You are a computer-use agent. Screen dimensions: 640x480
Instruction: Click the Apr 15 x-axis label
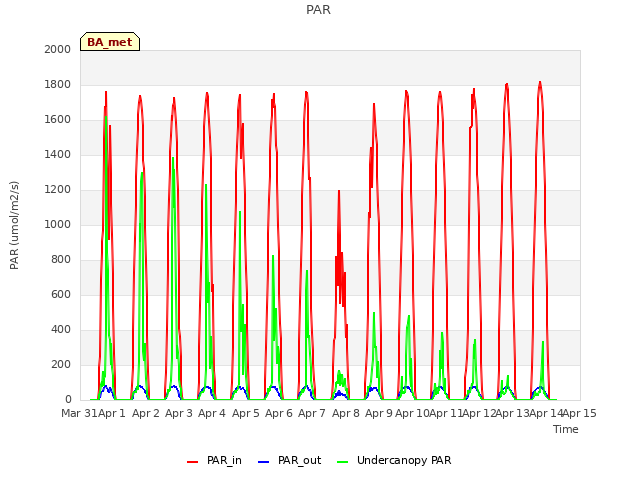580,413
